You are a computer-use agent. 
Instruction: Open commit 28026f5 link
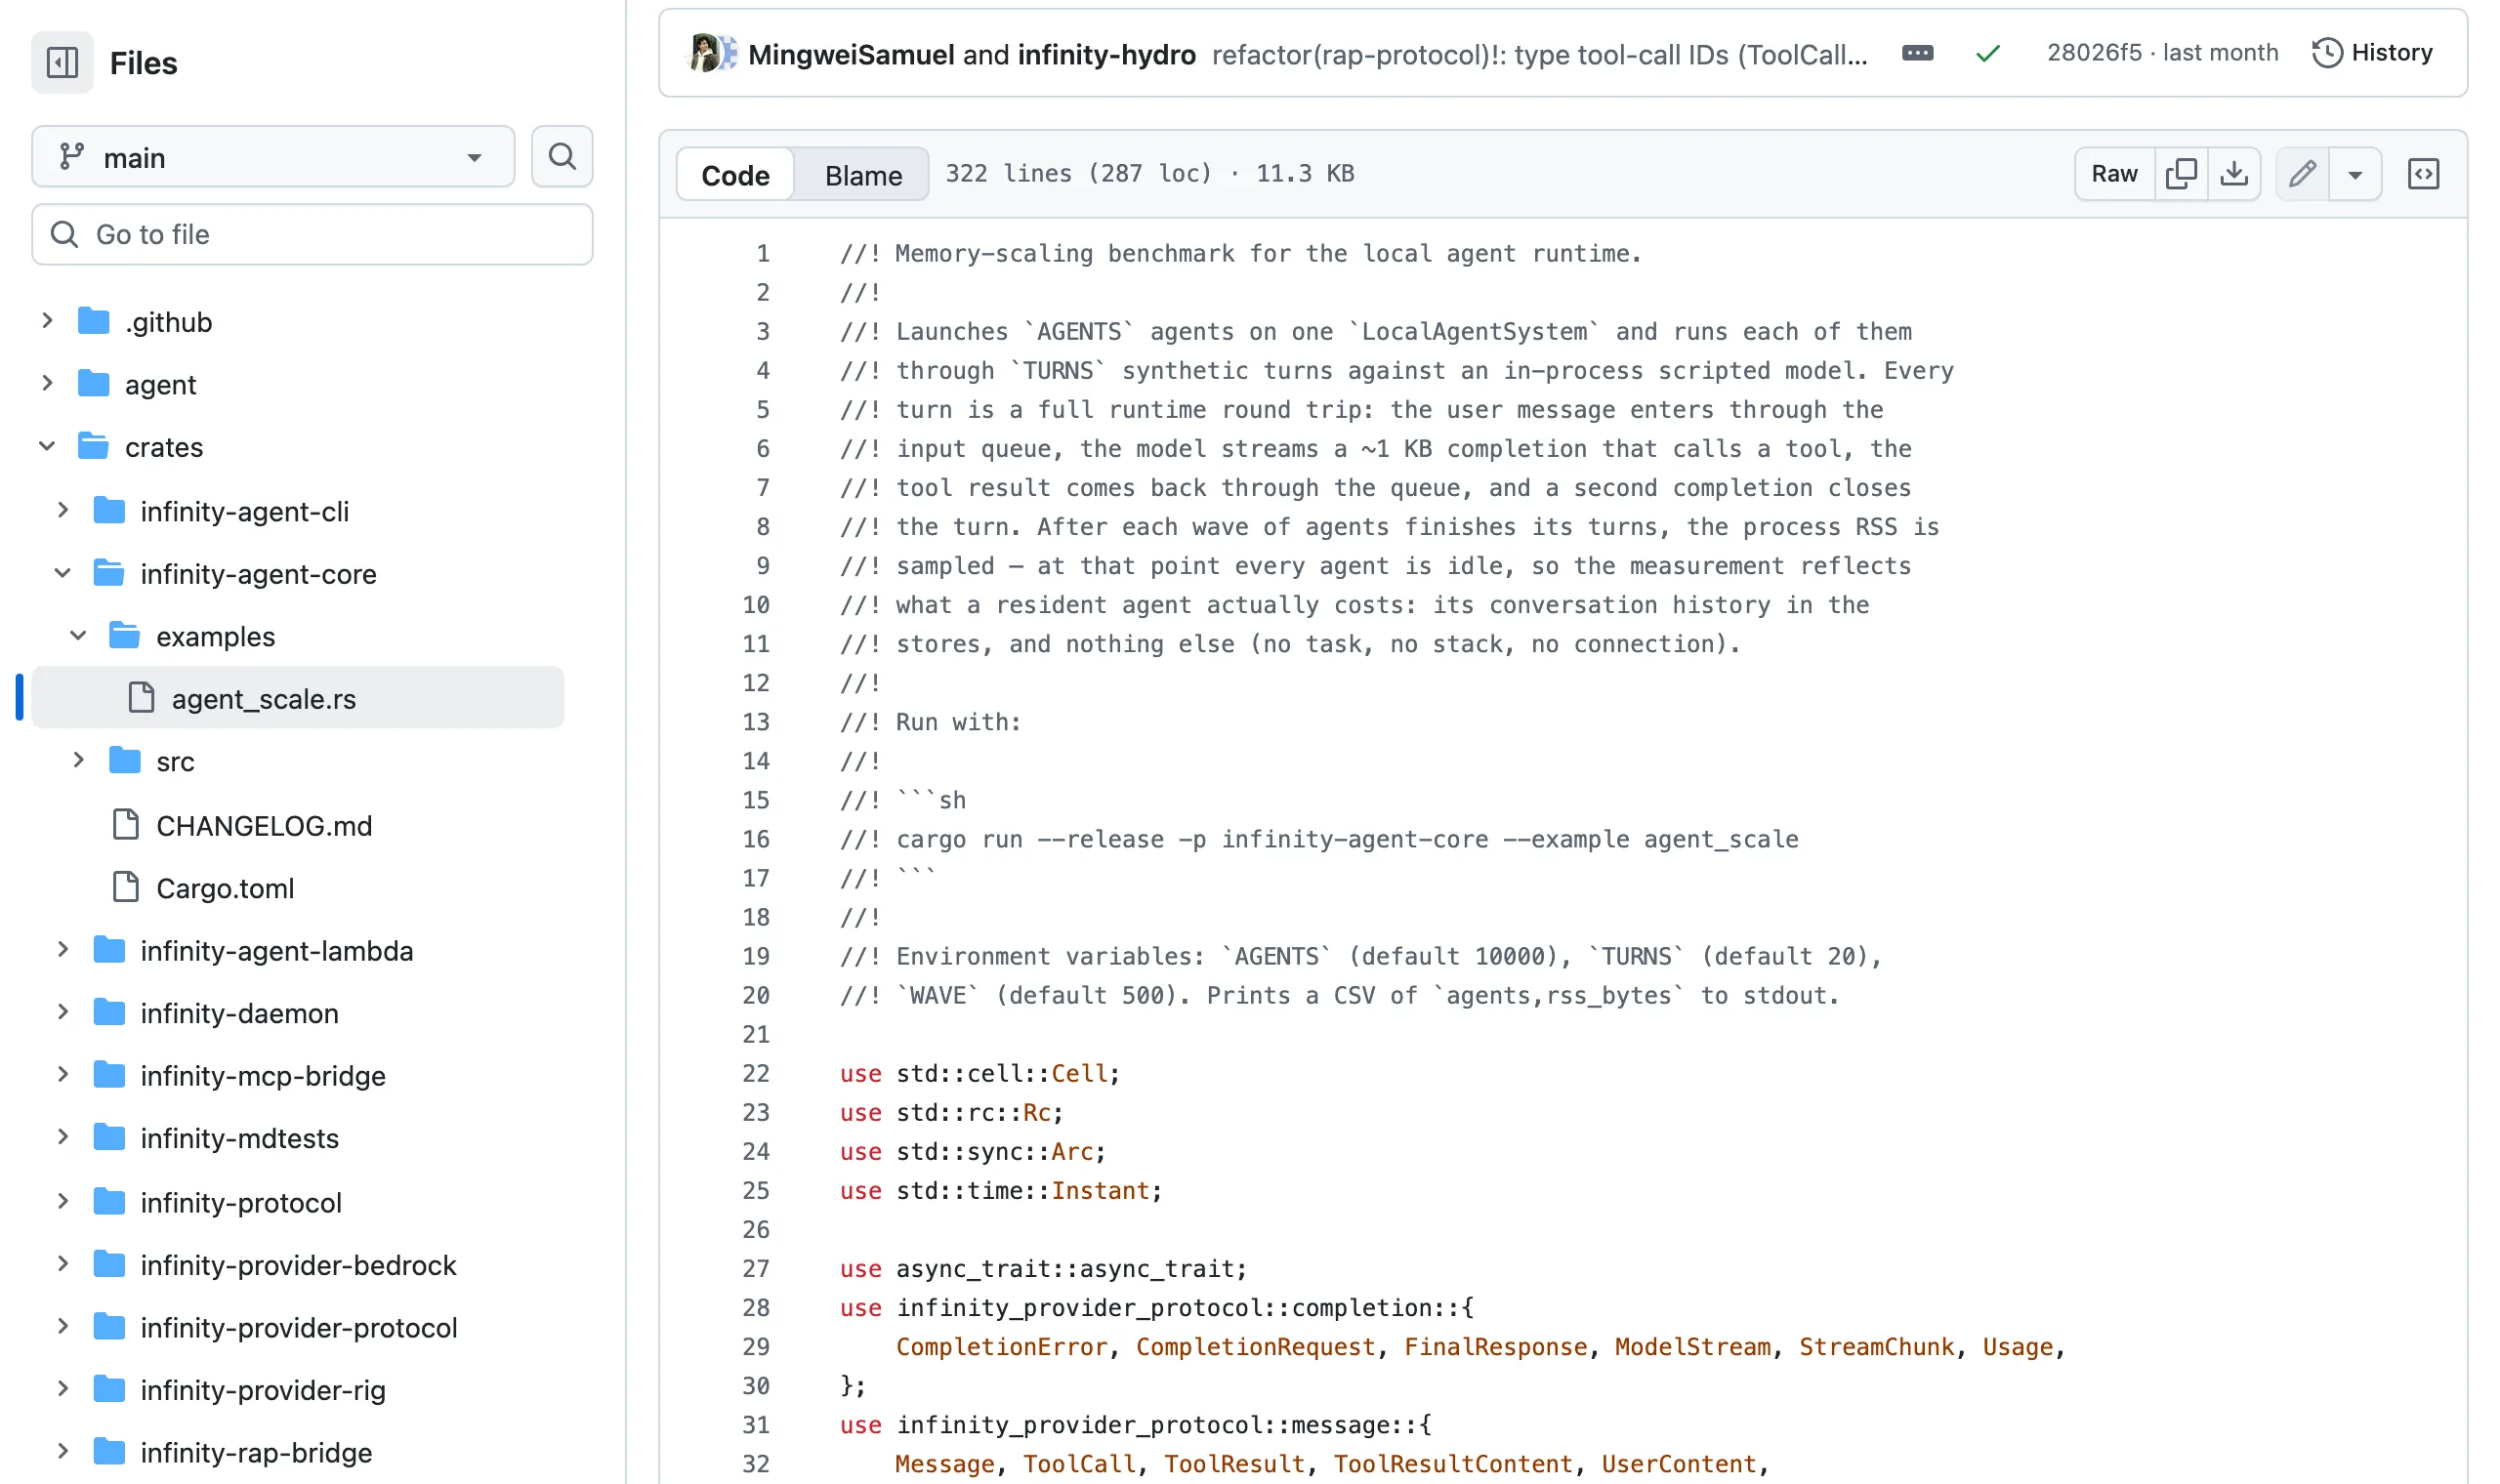(2094, 53)
